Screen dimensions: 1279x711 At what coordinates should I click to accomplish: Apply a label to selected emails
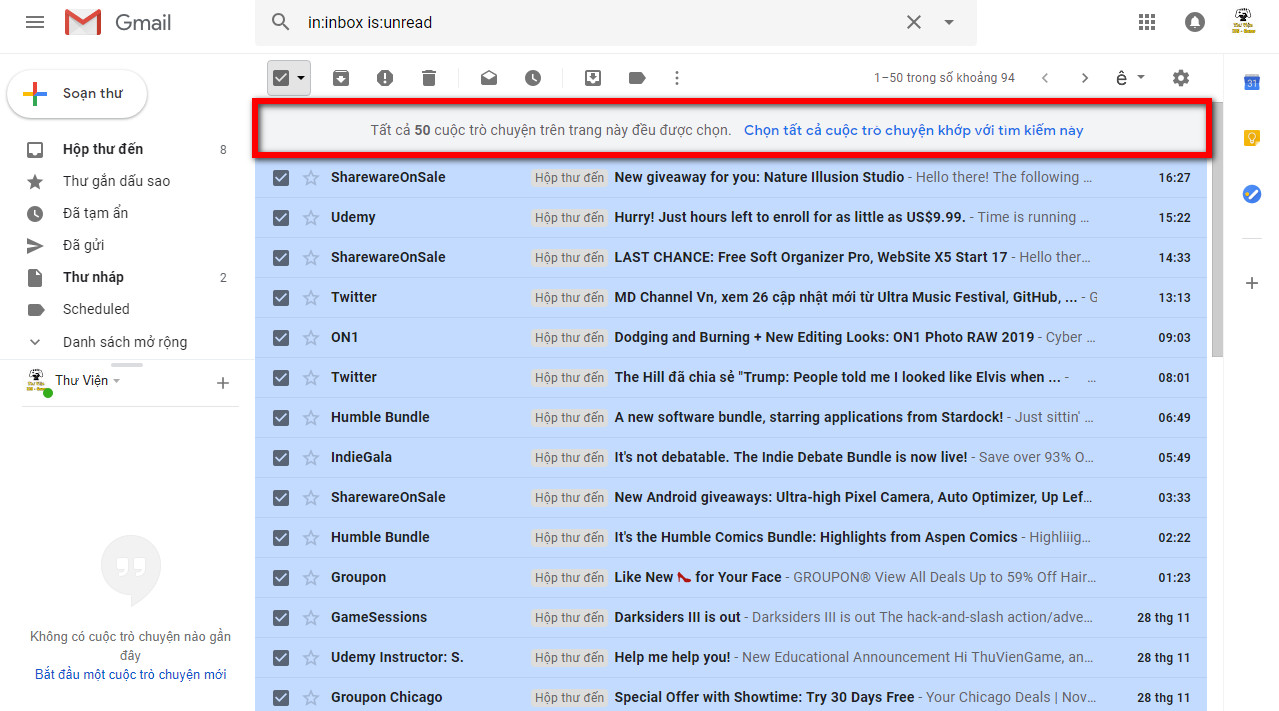point(637,77)
